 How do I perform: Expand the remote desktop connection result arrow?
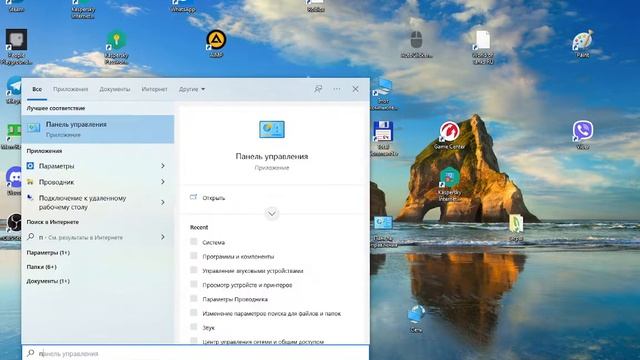[163, 202]
